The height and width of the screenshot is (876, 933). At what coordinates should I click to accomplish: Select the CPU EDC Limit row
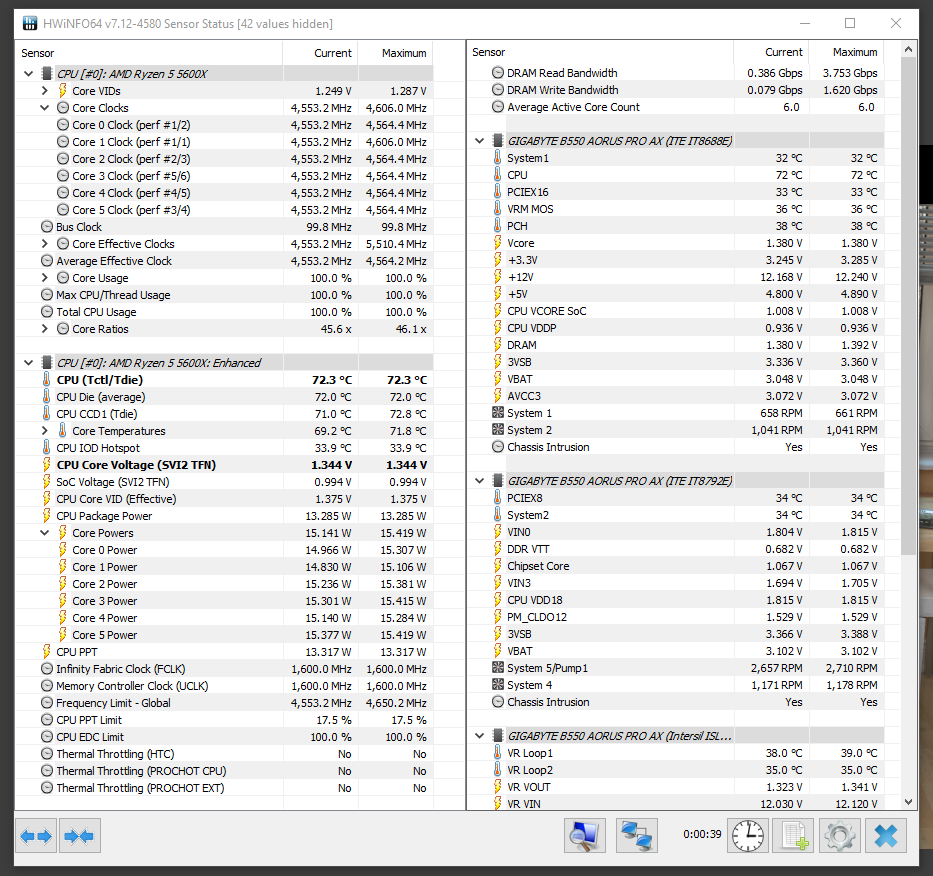click(224, 737)
